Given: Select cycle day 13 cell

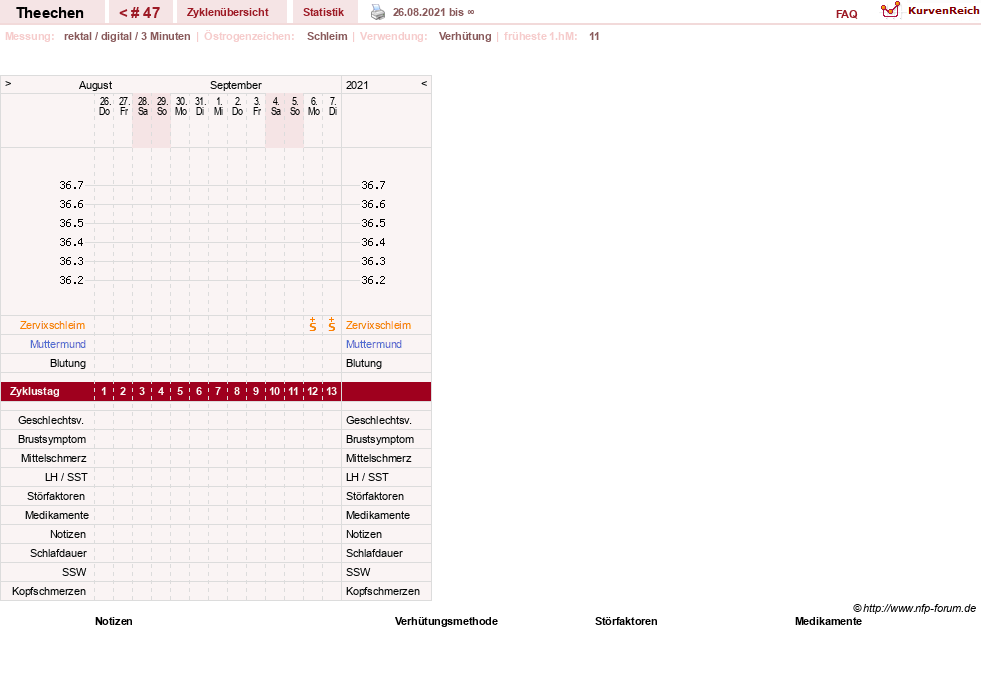Looking at the screenshot, I should pyautogui.click(x=332, y=392).
